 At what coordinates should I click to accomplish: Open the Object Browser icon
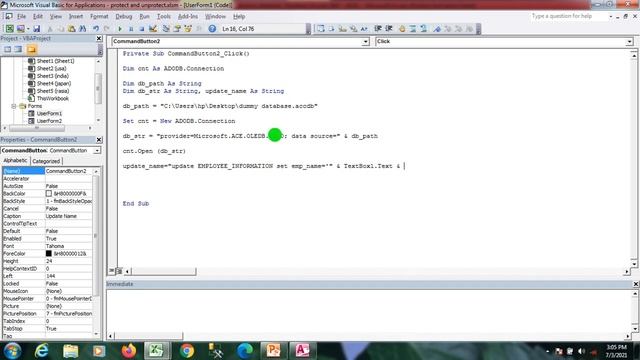pos(188,29)
